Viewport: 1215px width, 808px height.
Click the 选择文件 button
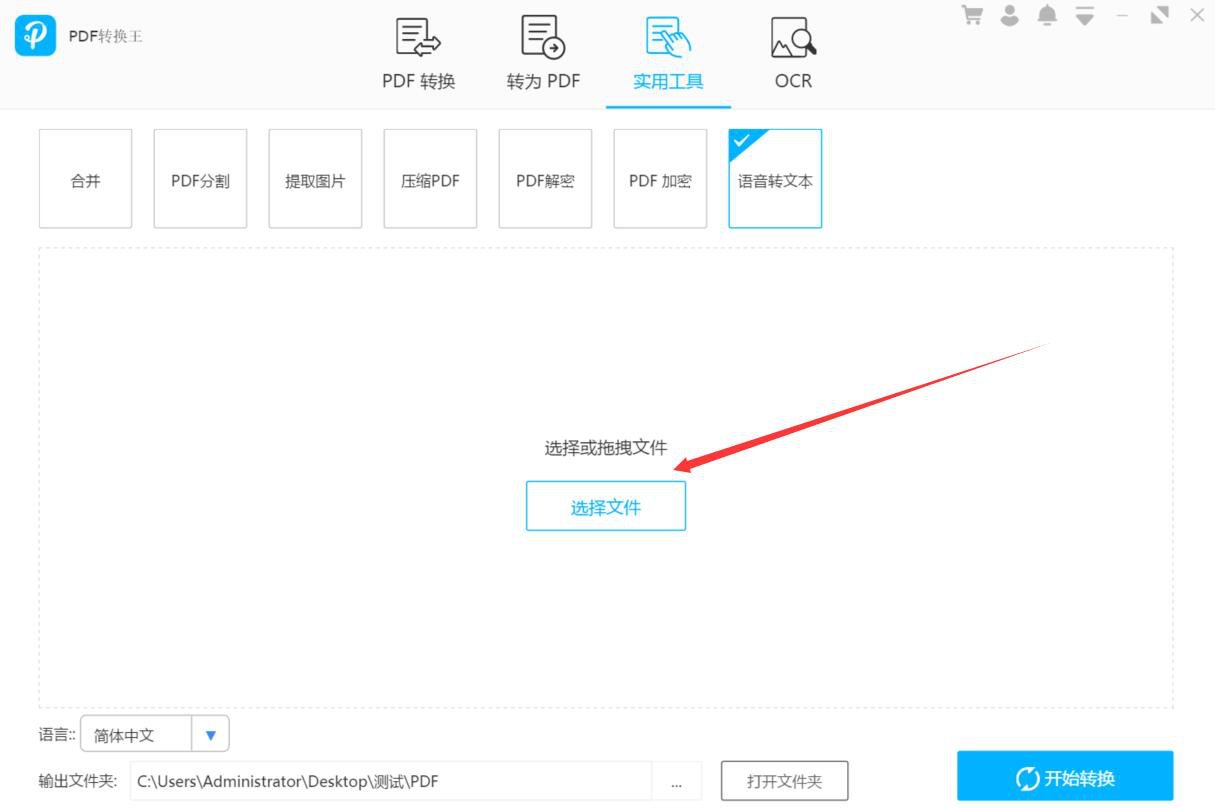(x=606, y=506)
